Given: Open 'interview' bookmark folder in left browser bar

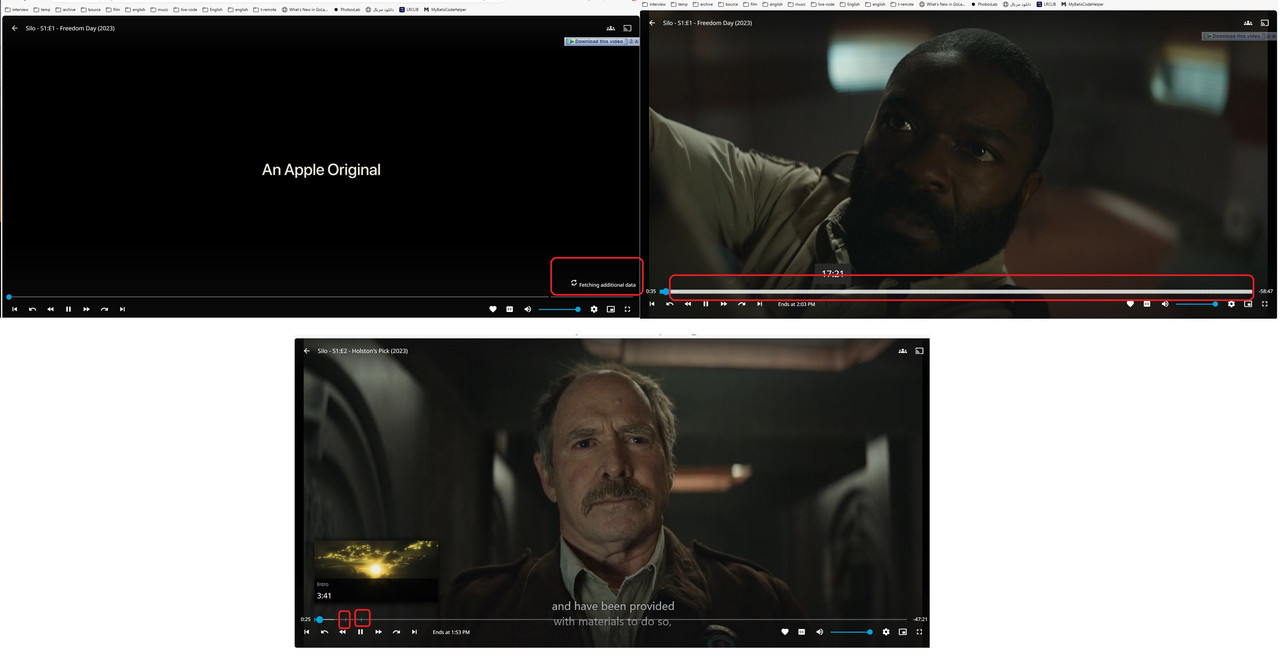Looking at the screenshot, I should pyautogui.click(x=16, y=9).
